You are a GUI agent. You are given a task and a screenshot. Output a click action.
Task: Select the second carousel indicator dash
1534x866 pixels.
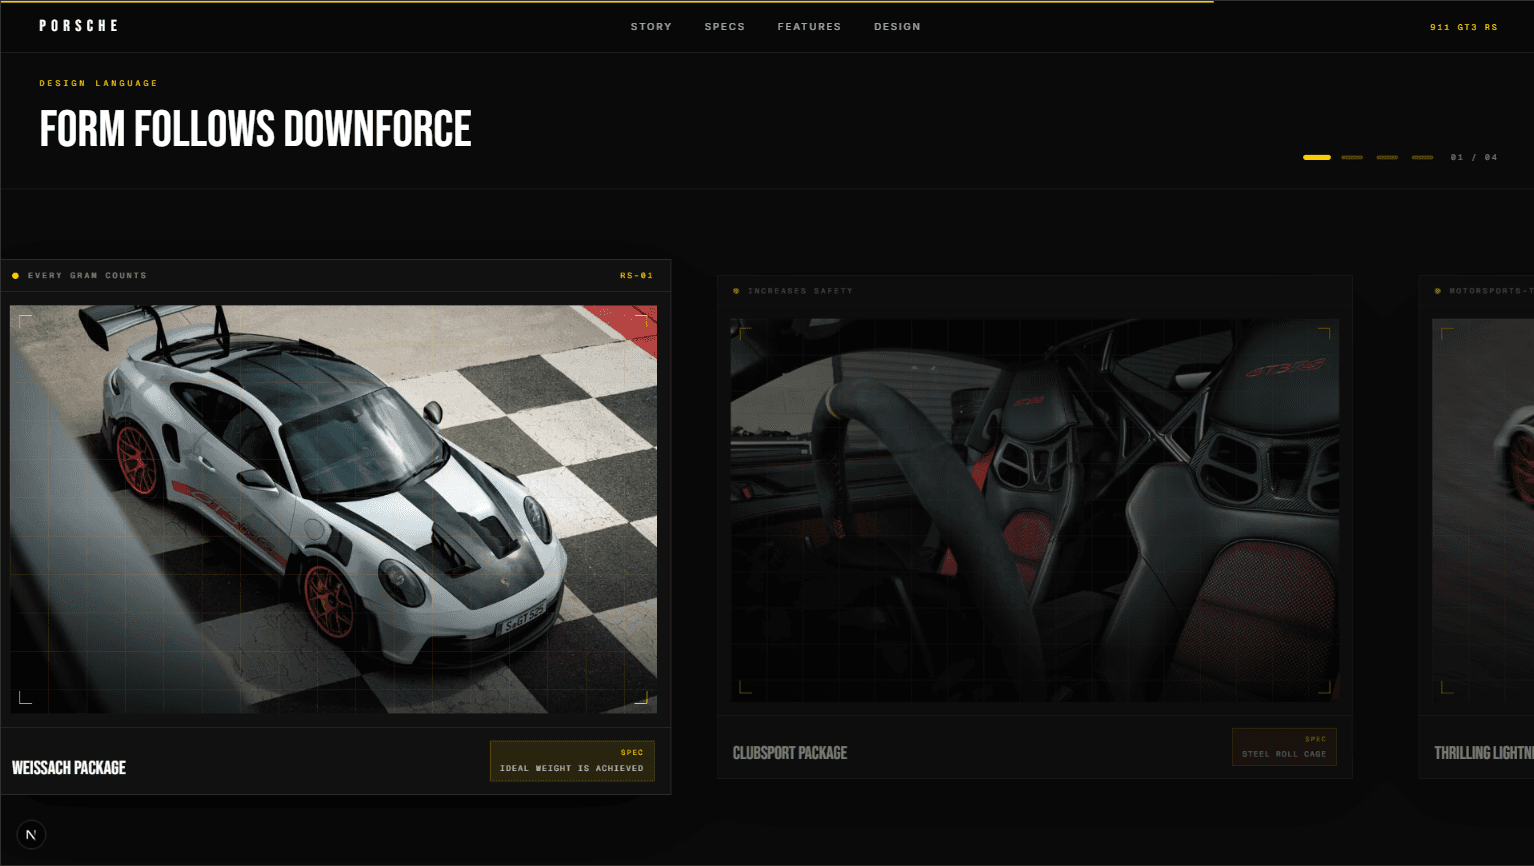point(1352,157)
